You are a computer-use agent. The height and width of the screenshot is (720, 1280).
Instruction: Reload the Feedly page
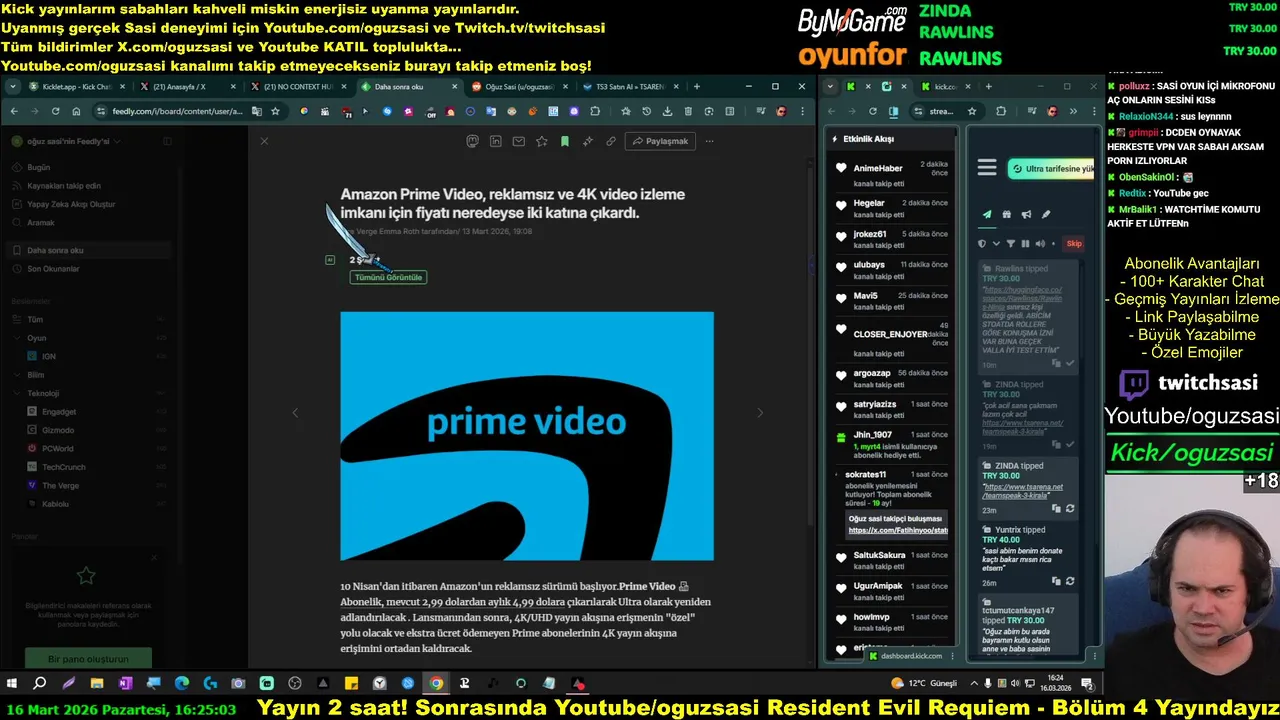tap(55, 111)
